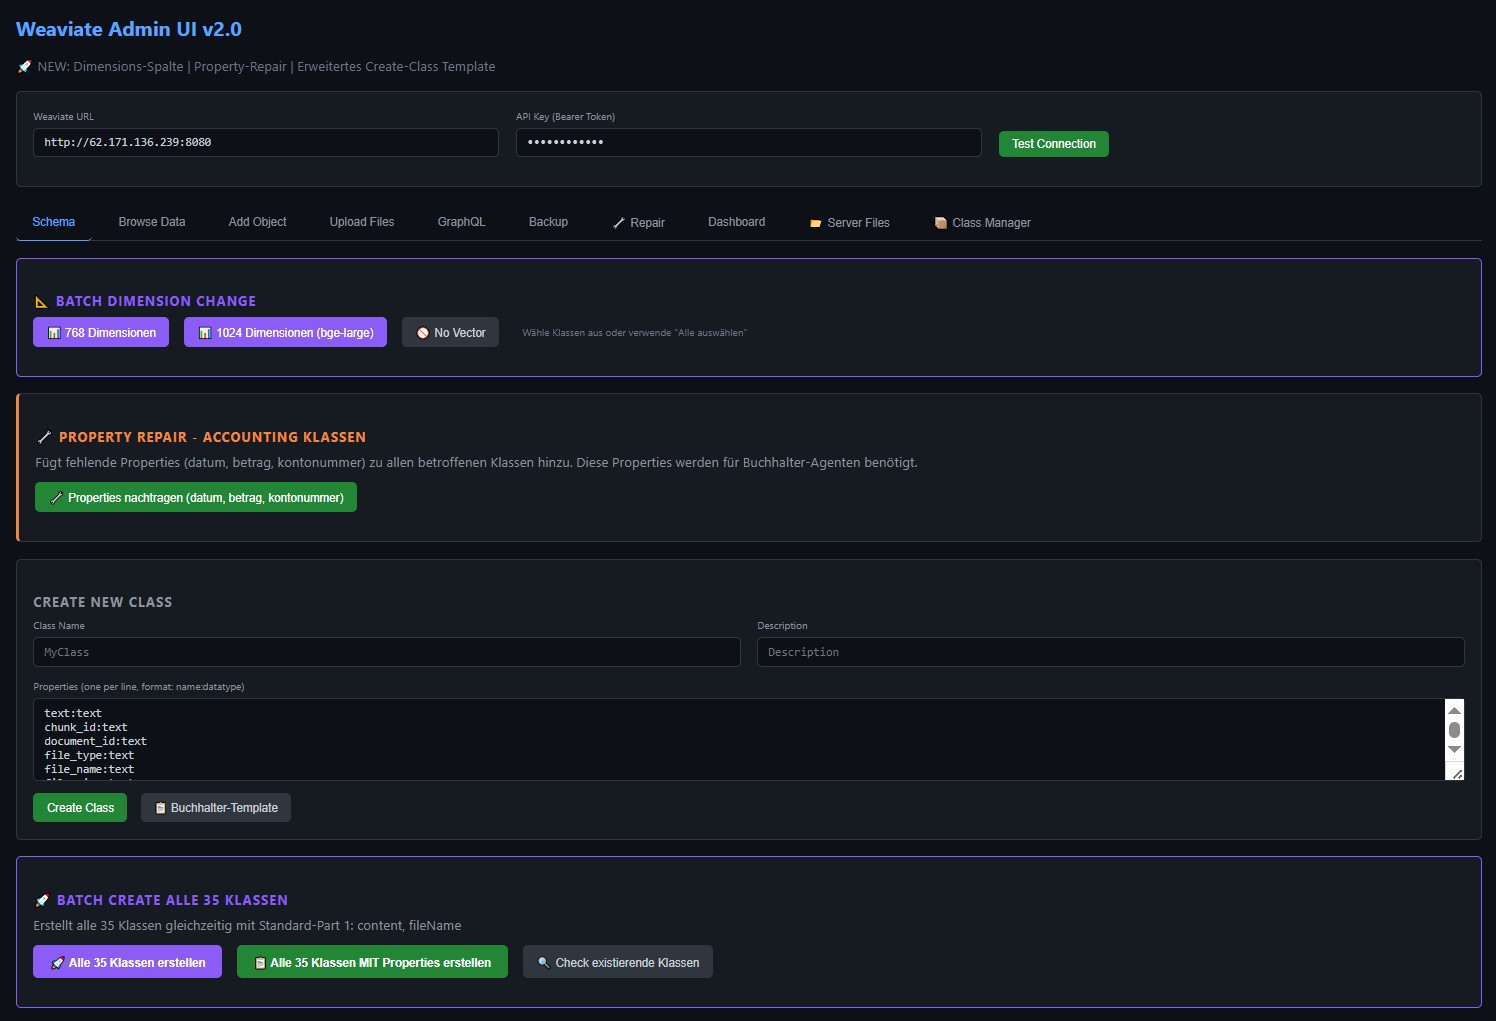
Task: Go to the Upload Files tab
Action: click(x=362, y=222)
